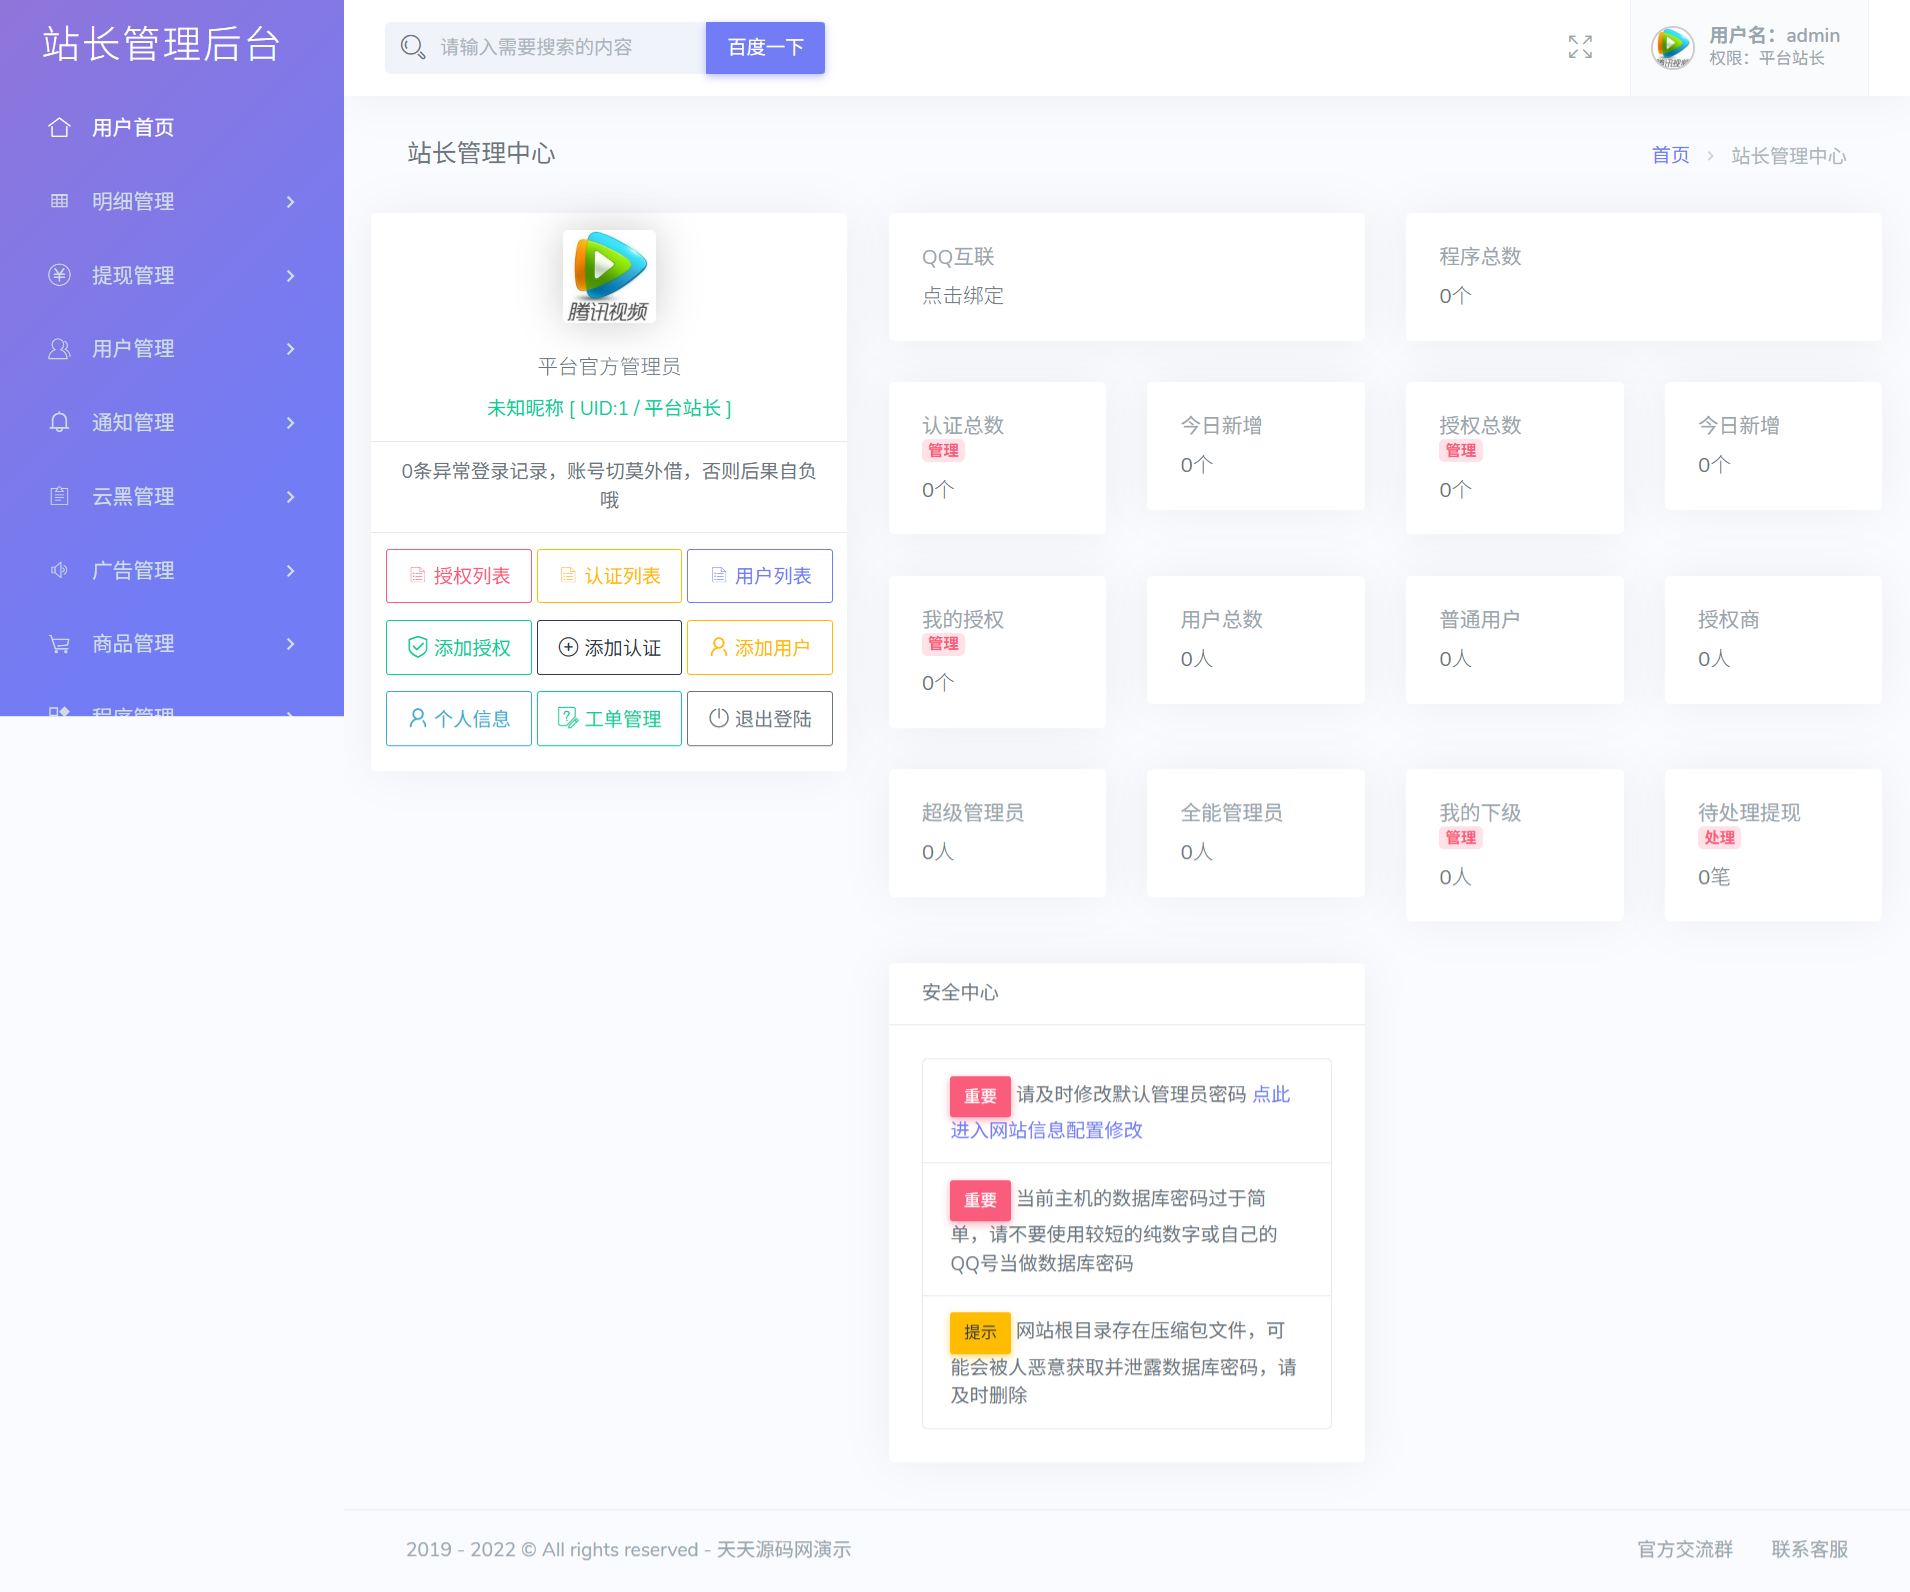Expand the 明细管理 submenu
This screenshot has height=1592, width=1910.
(289, 201)
